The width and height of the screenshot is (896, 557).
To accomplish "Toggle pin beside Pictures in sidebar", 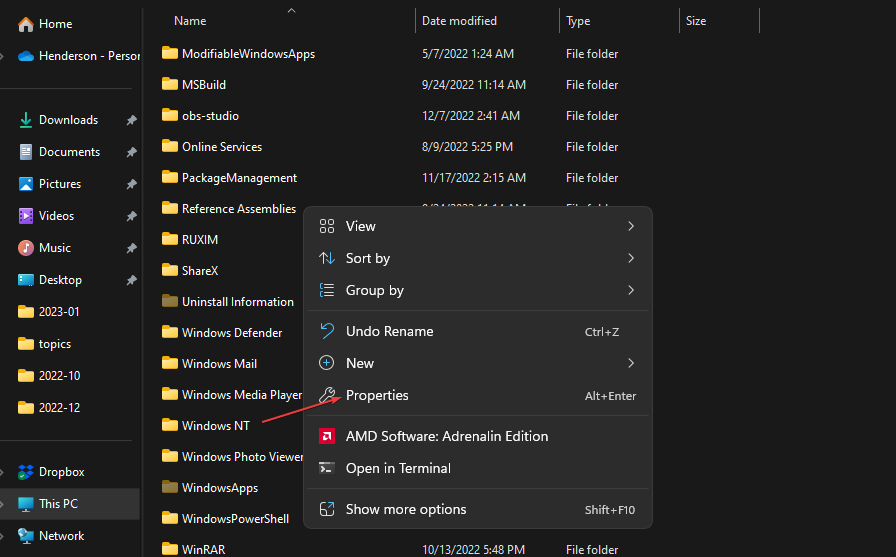I will (x=131, y=184).
